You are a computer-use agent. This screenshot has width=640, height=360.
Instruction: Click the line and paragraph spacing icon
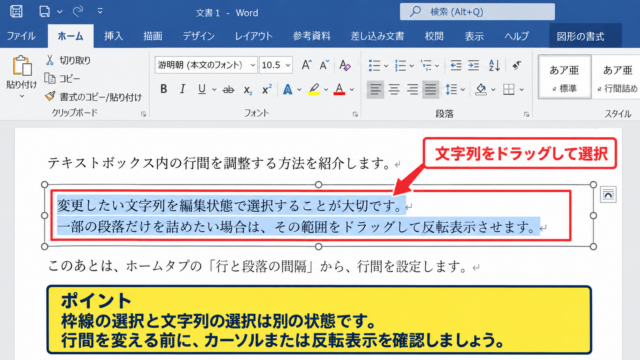451,89
